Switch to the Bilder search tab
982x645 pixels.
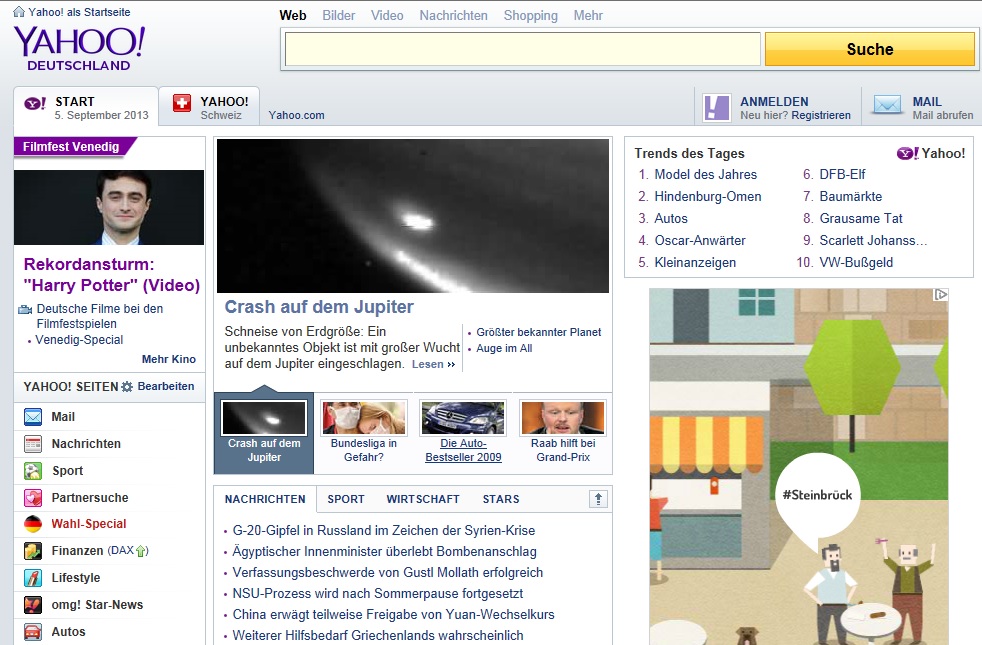click(339, 16)
